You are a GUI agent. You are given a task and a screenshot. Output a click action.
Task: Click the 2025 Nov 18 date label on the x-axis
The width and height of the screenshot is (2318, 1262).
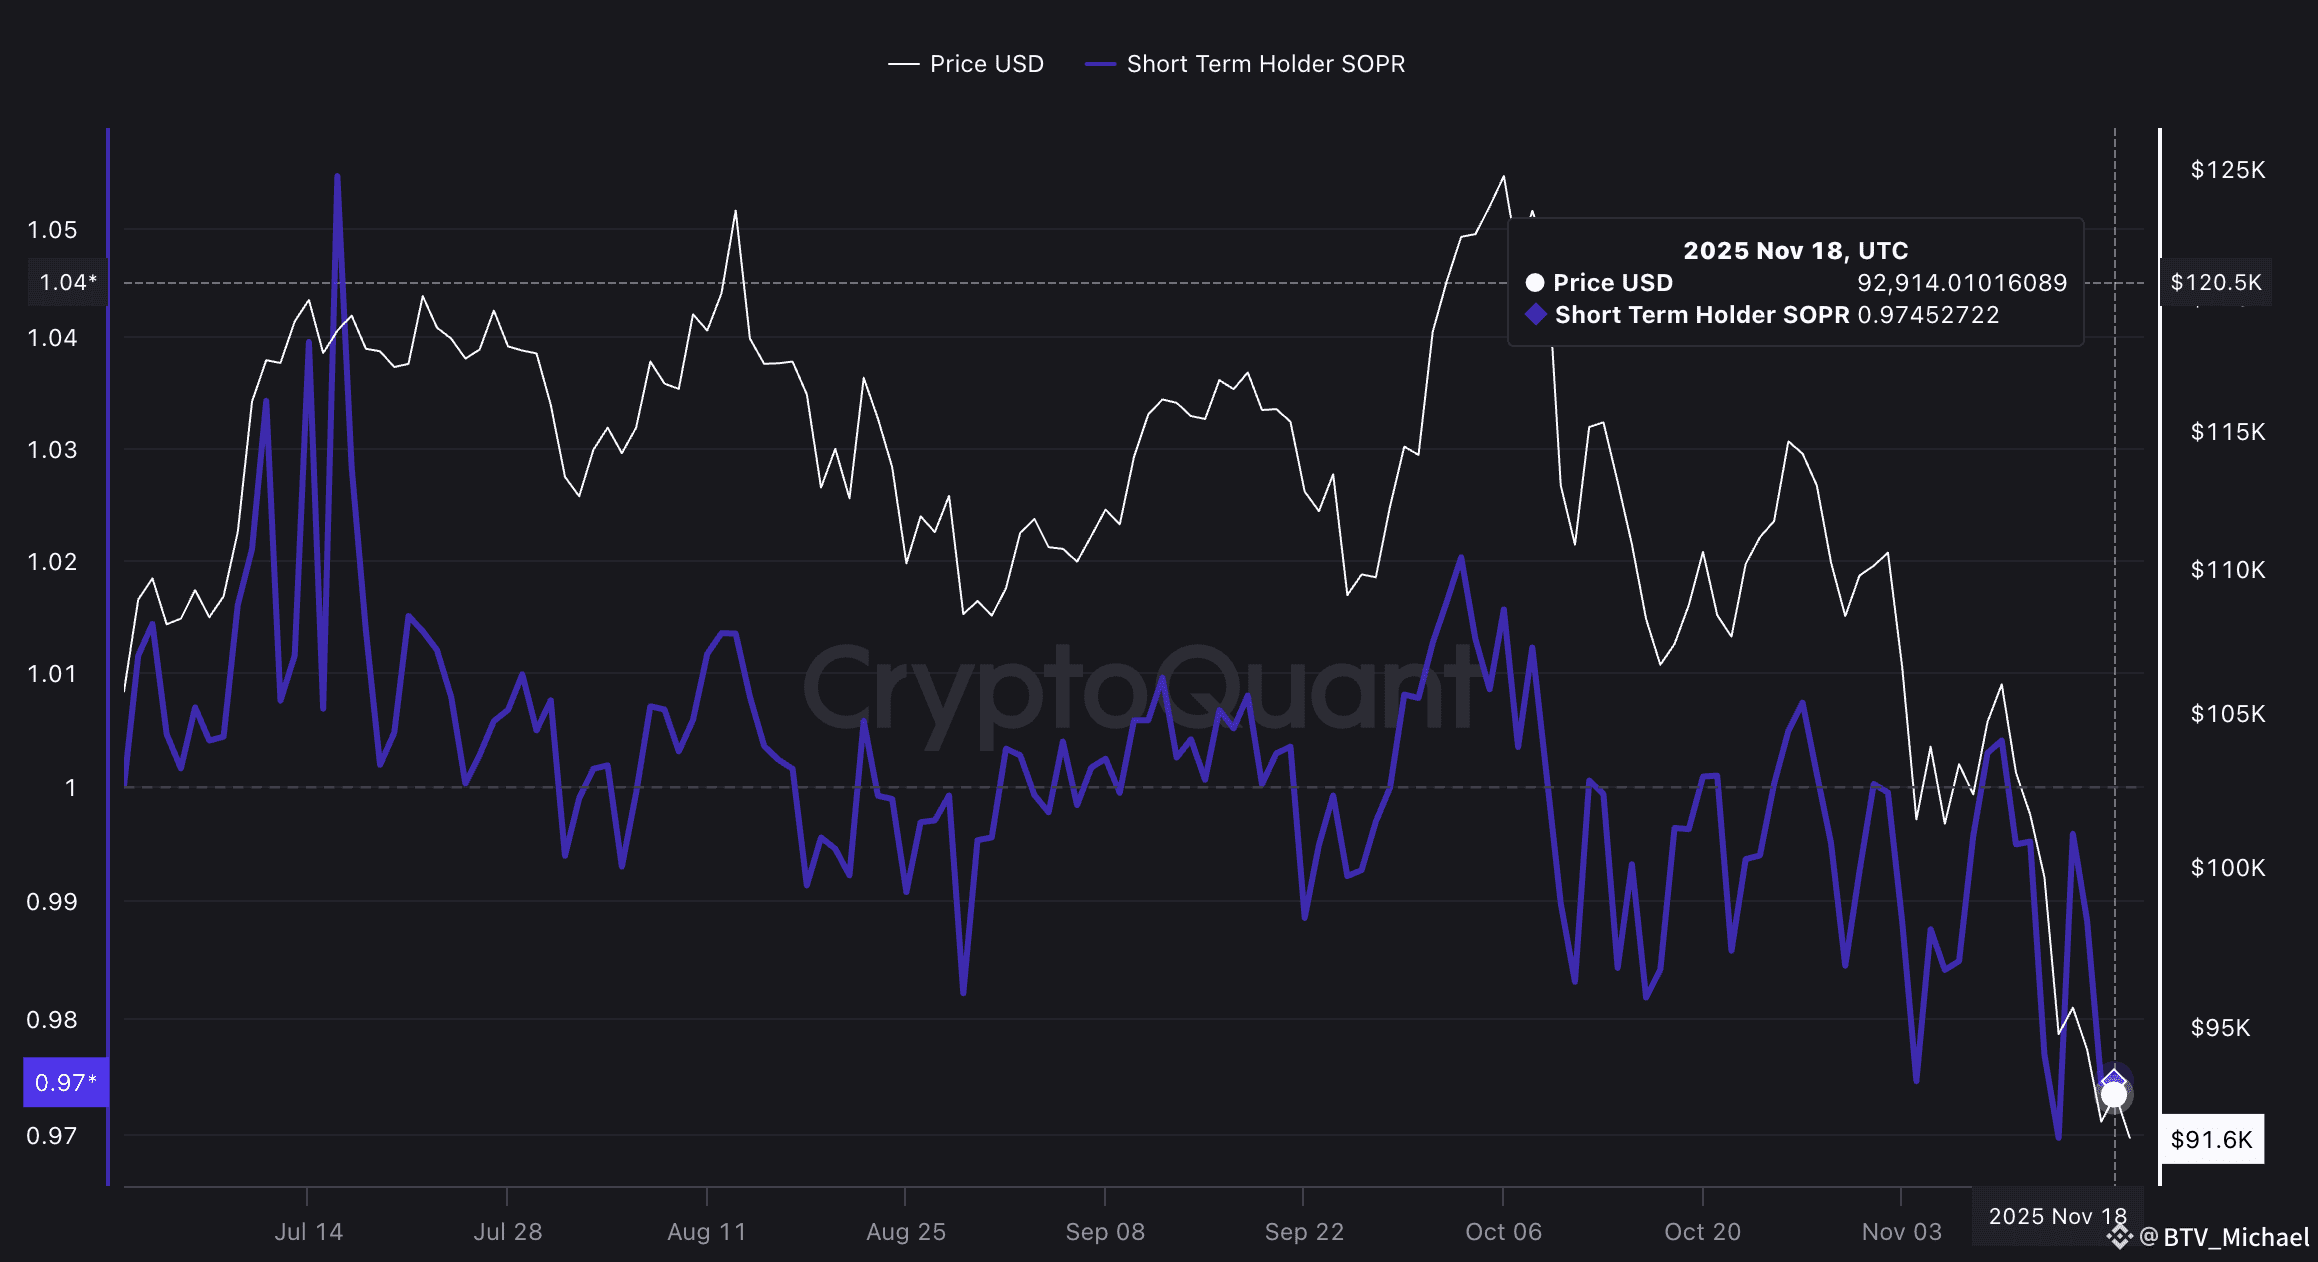click(x=2056, y=1216)
